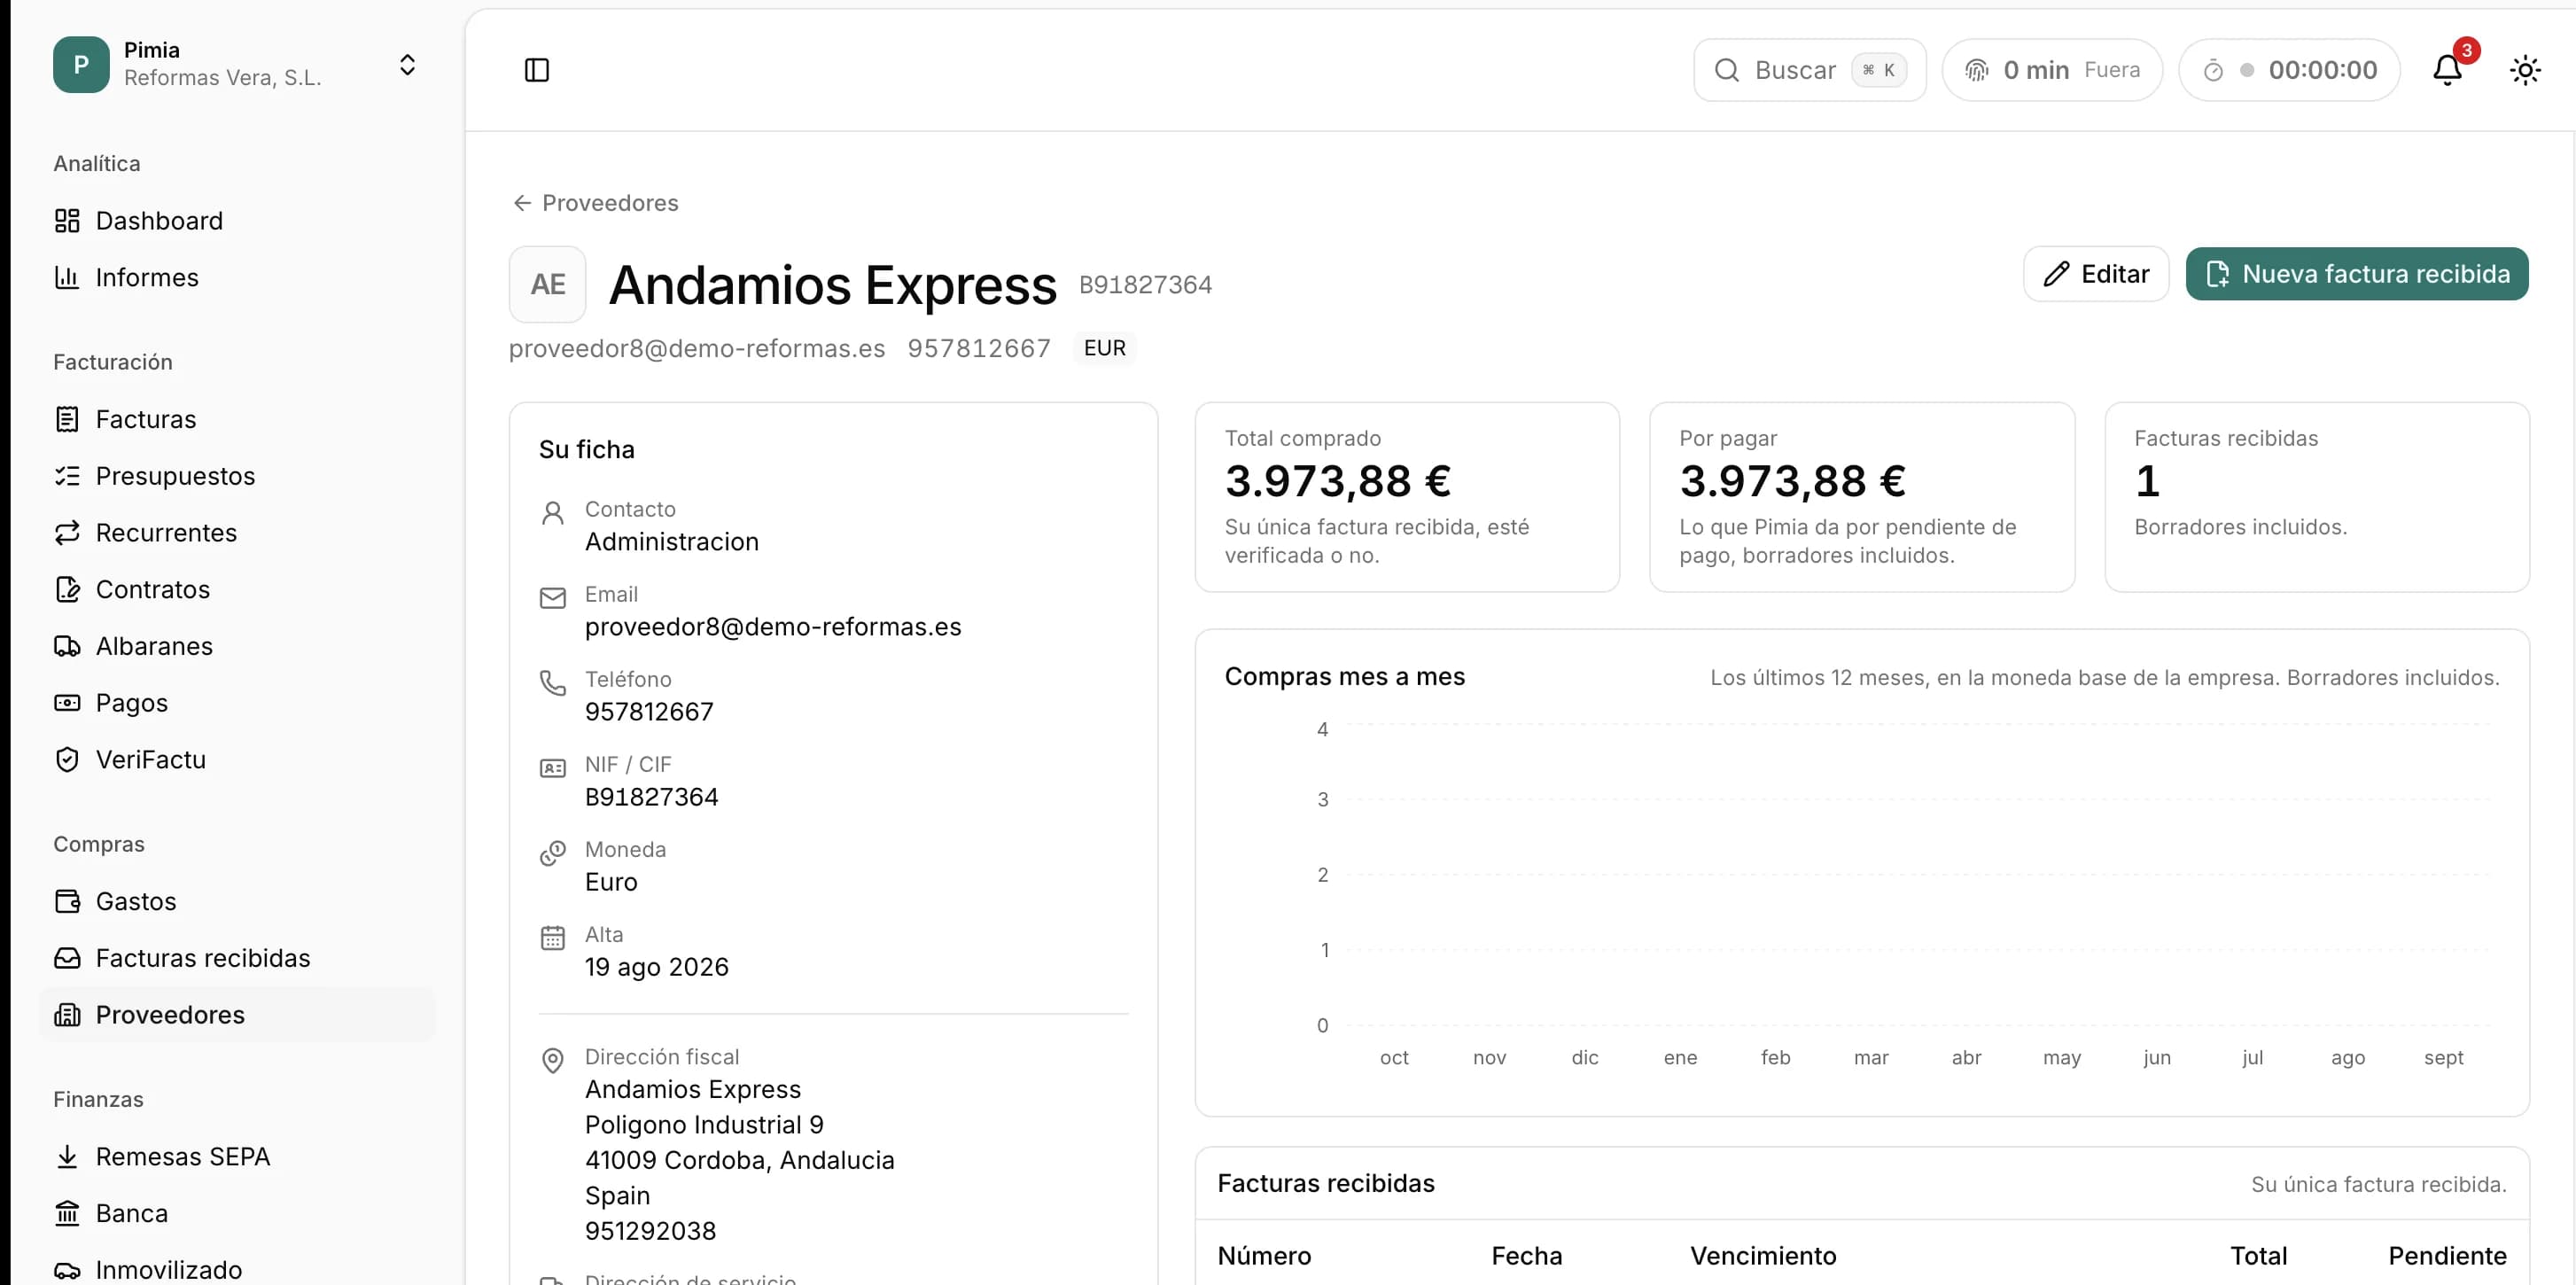The height and width of the screenshot is (1285, 2576).
Task: Click the Albaranes truck icon
Action: tap(67, 646)
